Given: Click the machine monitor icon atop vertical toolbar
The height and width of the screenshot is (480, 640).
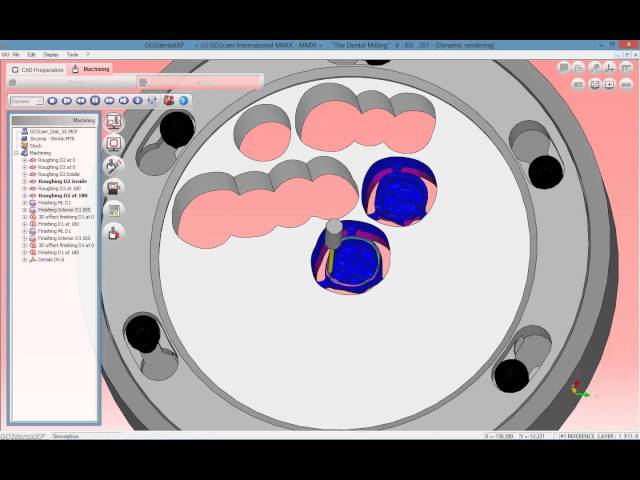Looking at the screenshot, I should (x=113, y=121).
